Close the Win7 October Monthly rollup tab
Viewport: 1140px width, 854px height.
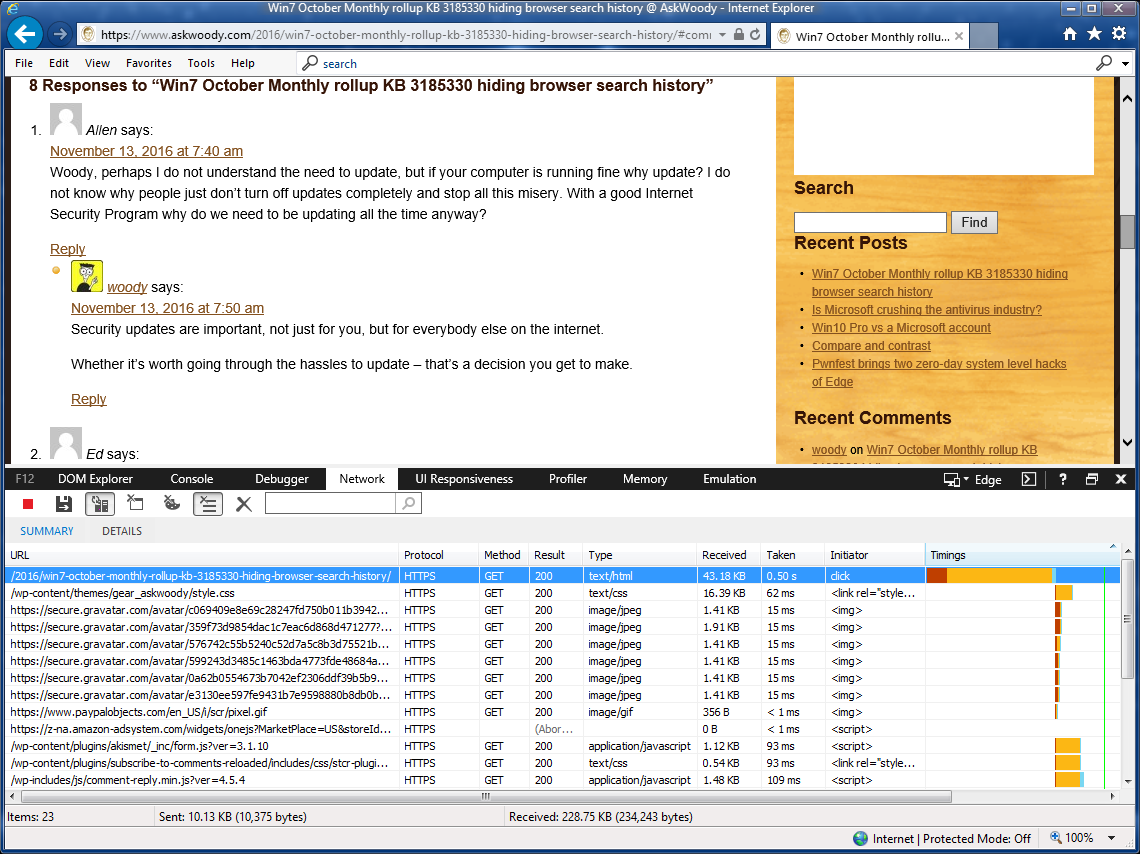click(x=959, y=36)
